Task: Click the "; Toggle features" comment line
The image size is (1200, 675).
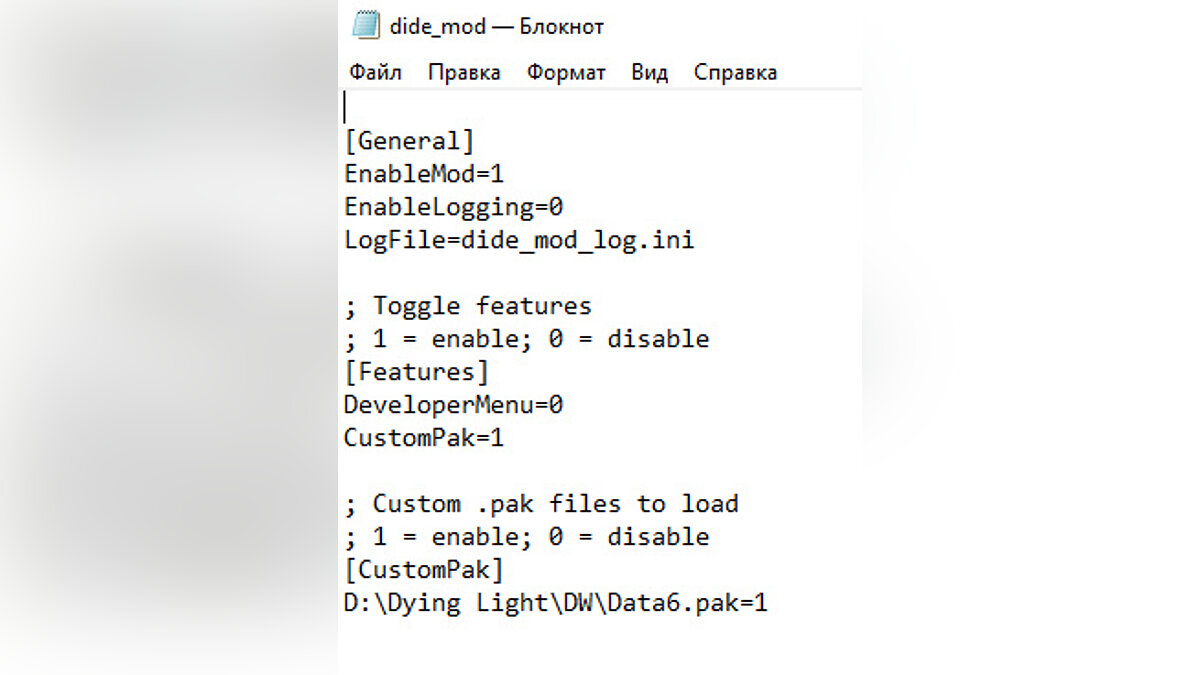Action: 468,306
